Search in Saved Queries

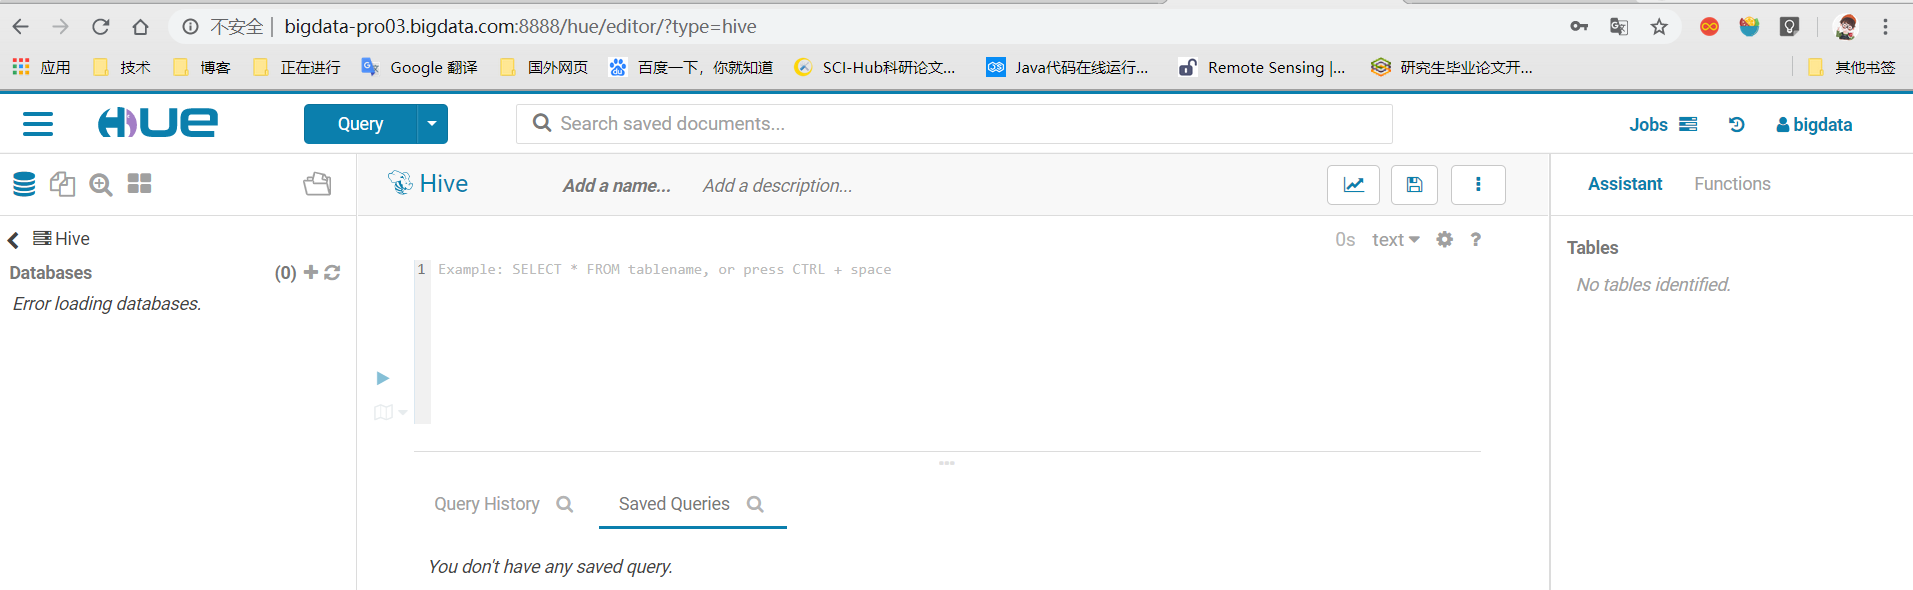(x=755, y=504)
